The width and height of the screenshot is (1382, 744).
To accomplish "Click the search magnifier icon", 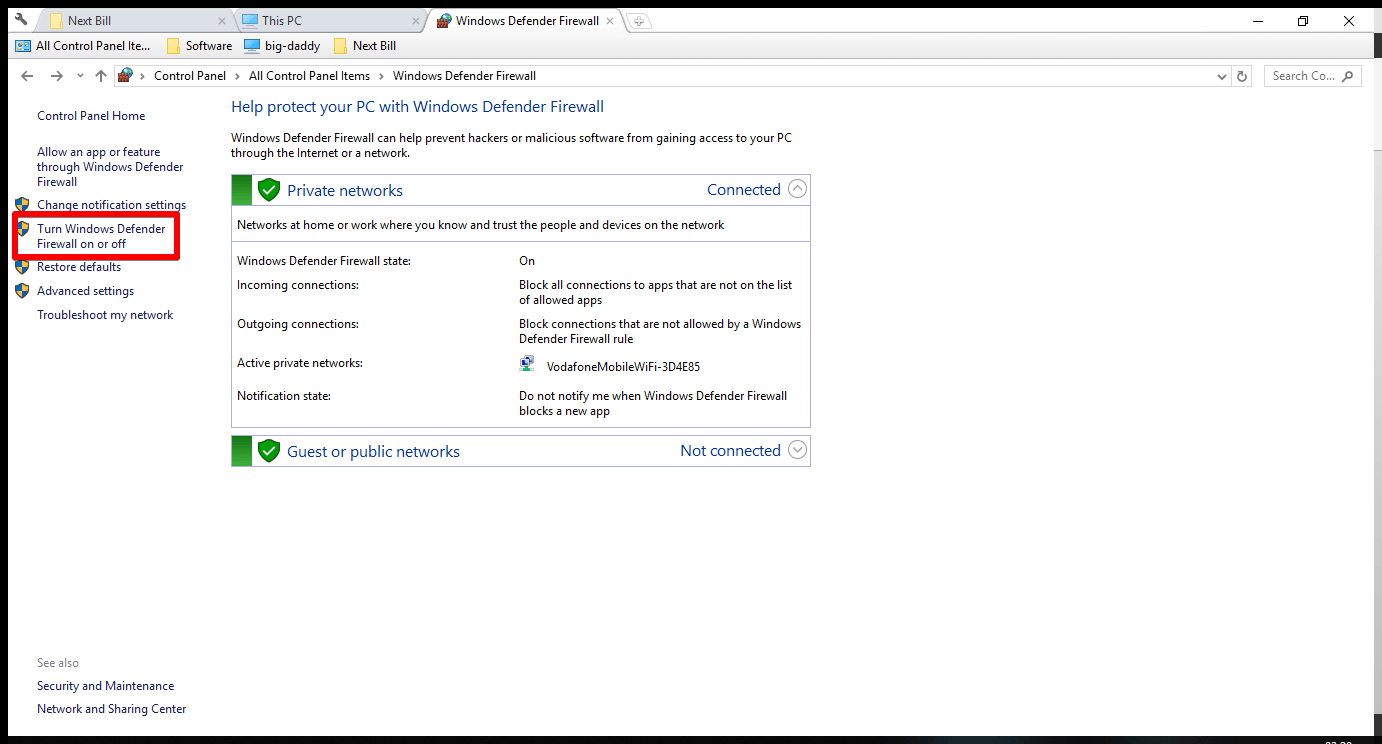I will tap(1349, 75).
